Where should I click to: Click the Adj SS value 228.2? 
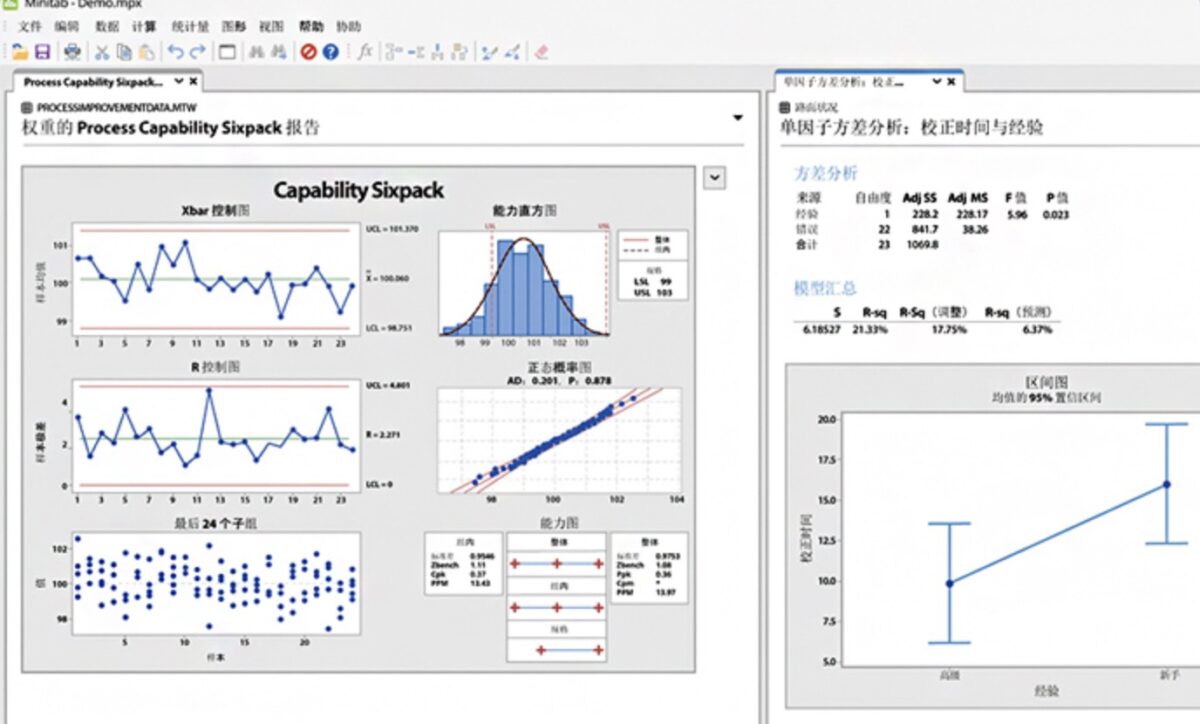coord(927,213)
